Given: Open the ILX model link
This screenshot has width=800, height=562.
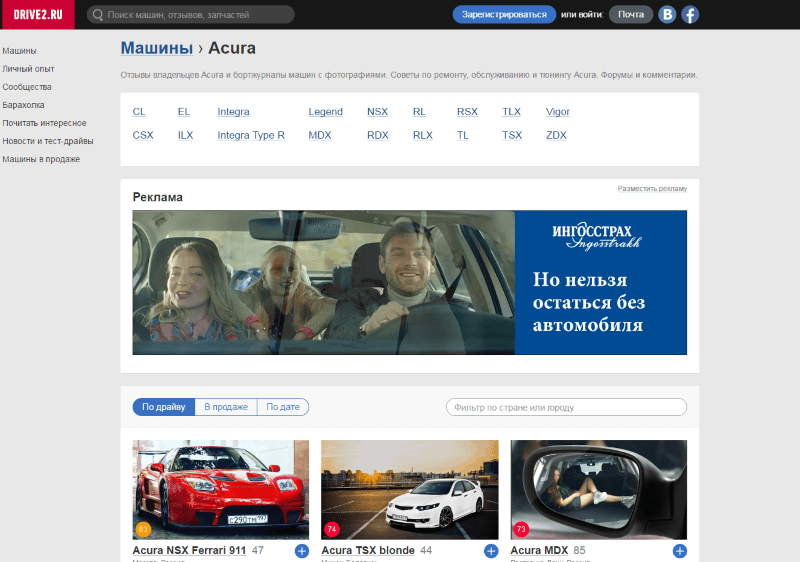Looking at the screenshot, I should tap(185, 135).
